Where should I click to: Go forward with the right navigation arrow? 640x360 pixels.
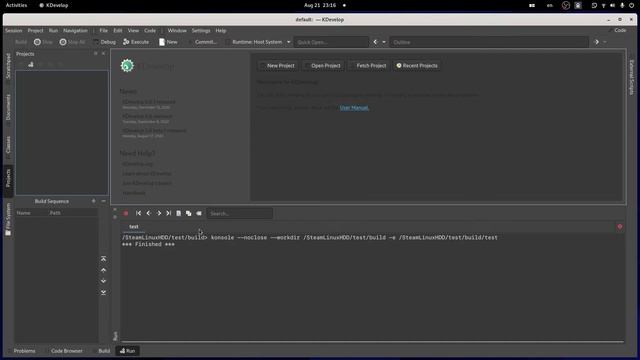[x=597, y=42]
